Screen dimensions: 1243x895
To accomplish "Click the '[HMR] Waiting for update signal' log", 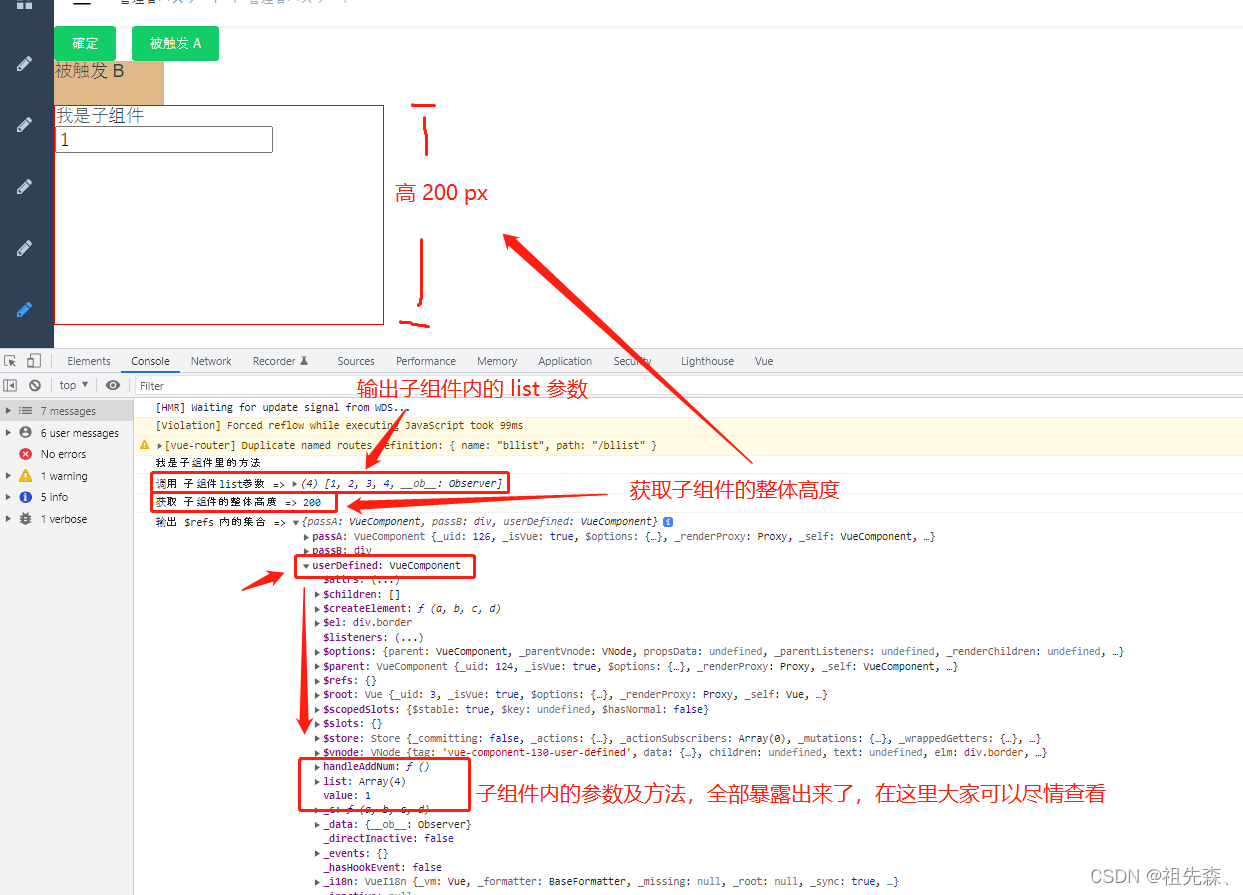I will (x=282, y=407).
